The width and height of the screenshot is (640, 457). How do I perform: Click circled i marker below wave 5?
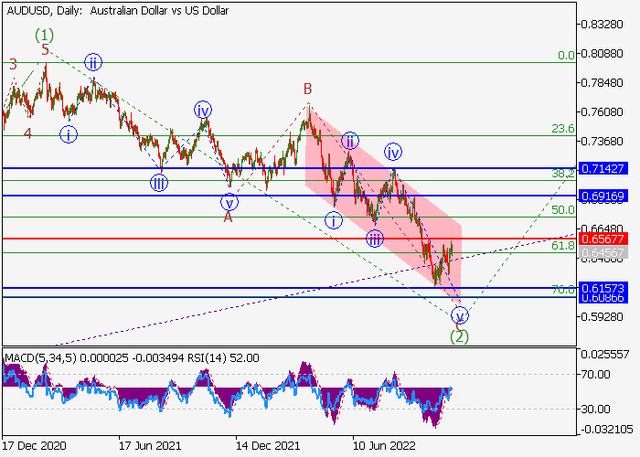coord(68,133)
